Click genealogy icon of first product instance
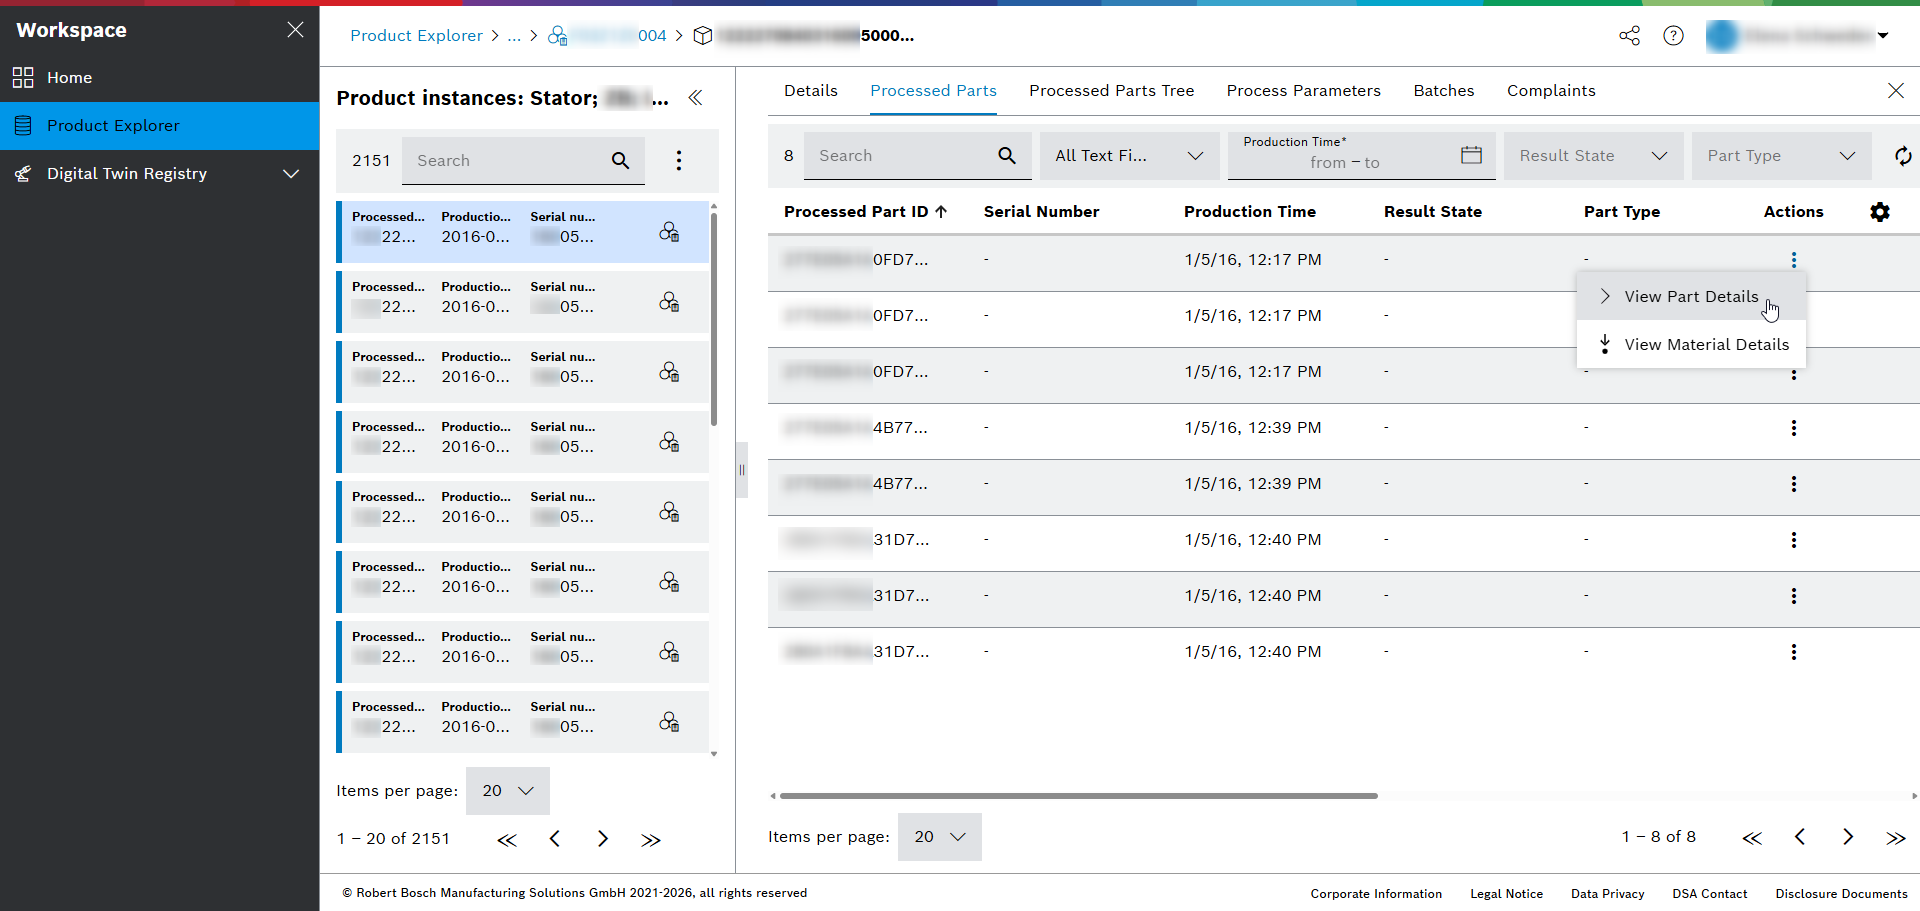Screen dimensions: 1920x911 pyautogui.click(x=669, y=232)
